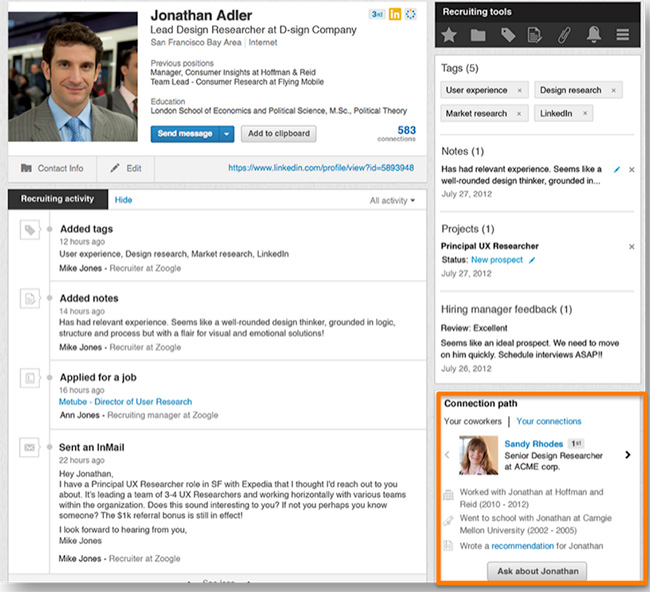This screenshot has height=592, width=650.
Task: Click the Add to clipboard button
Action: (x=279, y=134)
